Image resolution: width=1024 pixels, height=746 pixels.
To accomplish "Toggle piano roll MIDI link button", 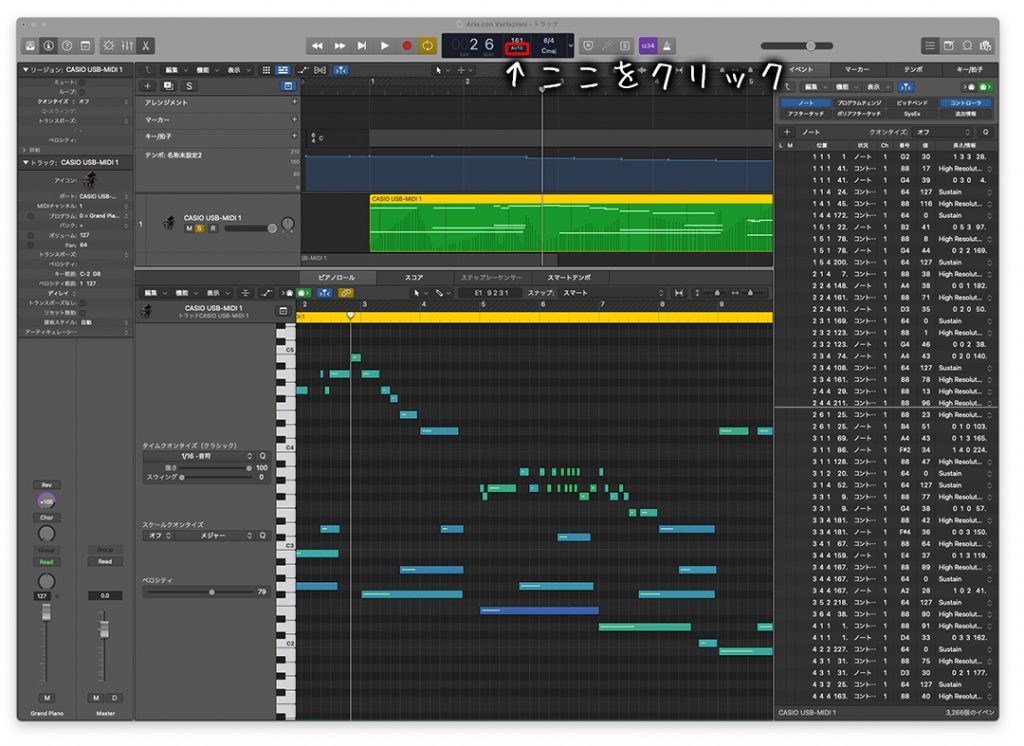I will coord(346,293).
